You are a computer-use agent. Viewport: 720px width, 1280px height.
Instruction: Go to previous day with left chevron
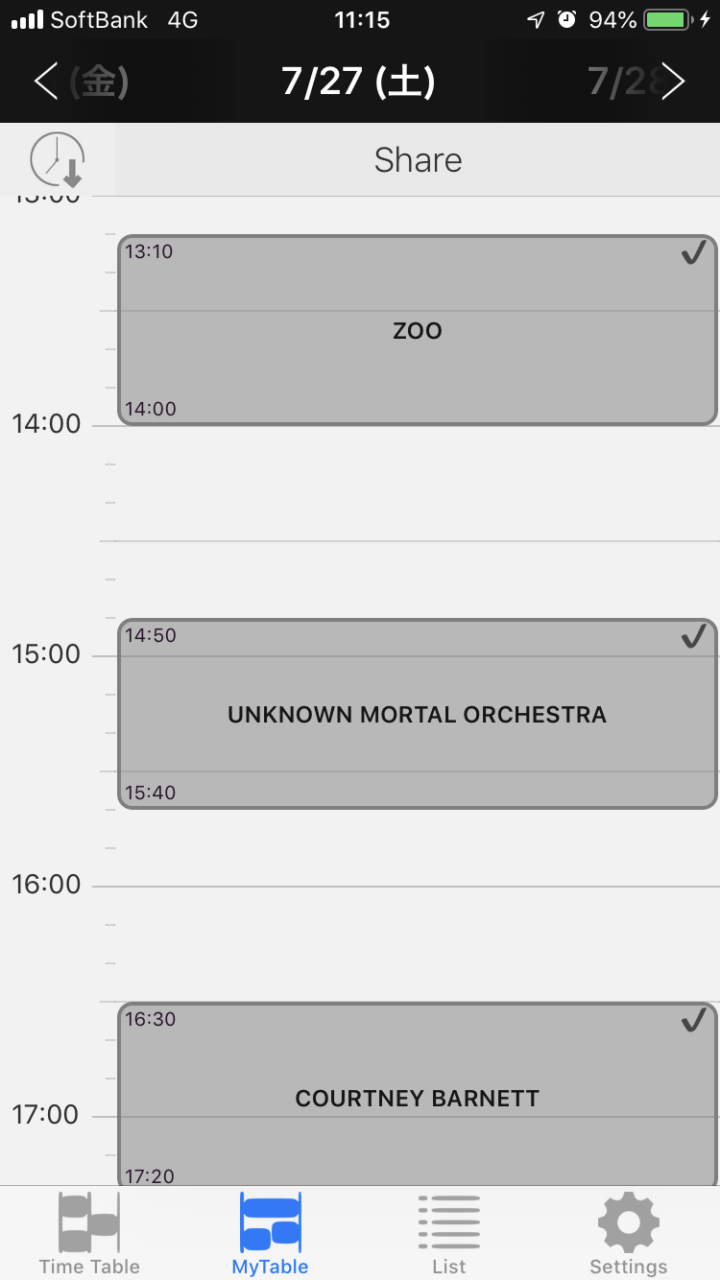[x=45, y=82]
